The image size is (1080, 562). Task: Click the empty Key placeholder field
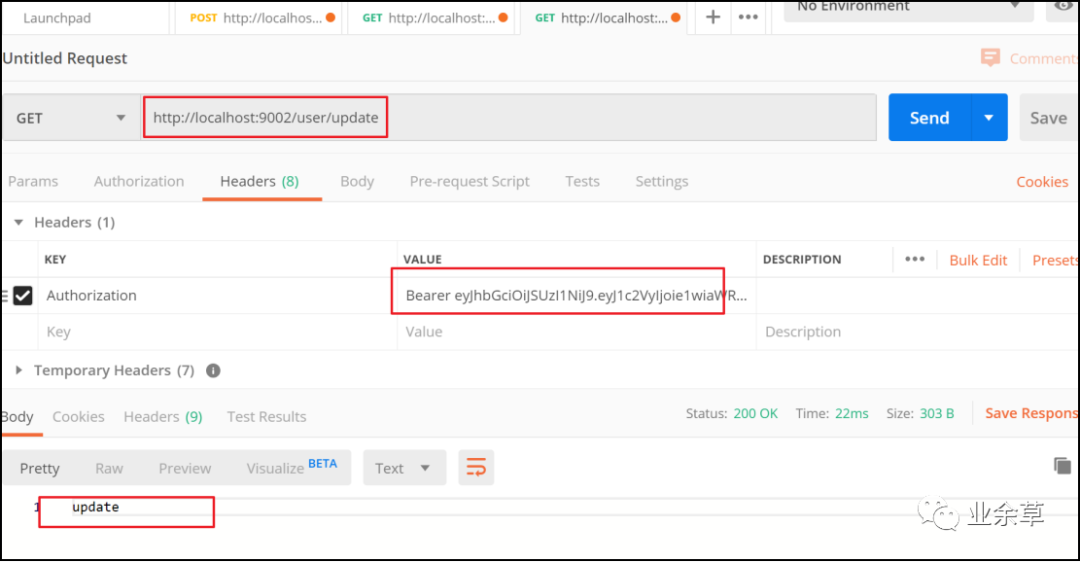click(217, 332)
